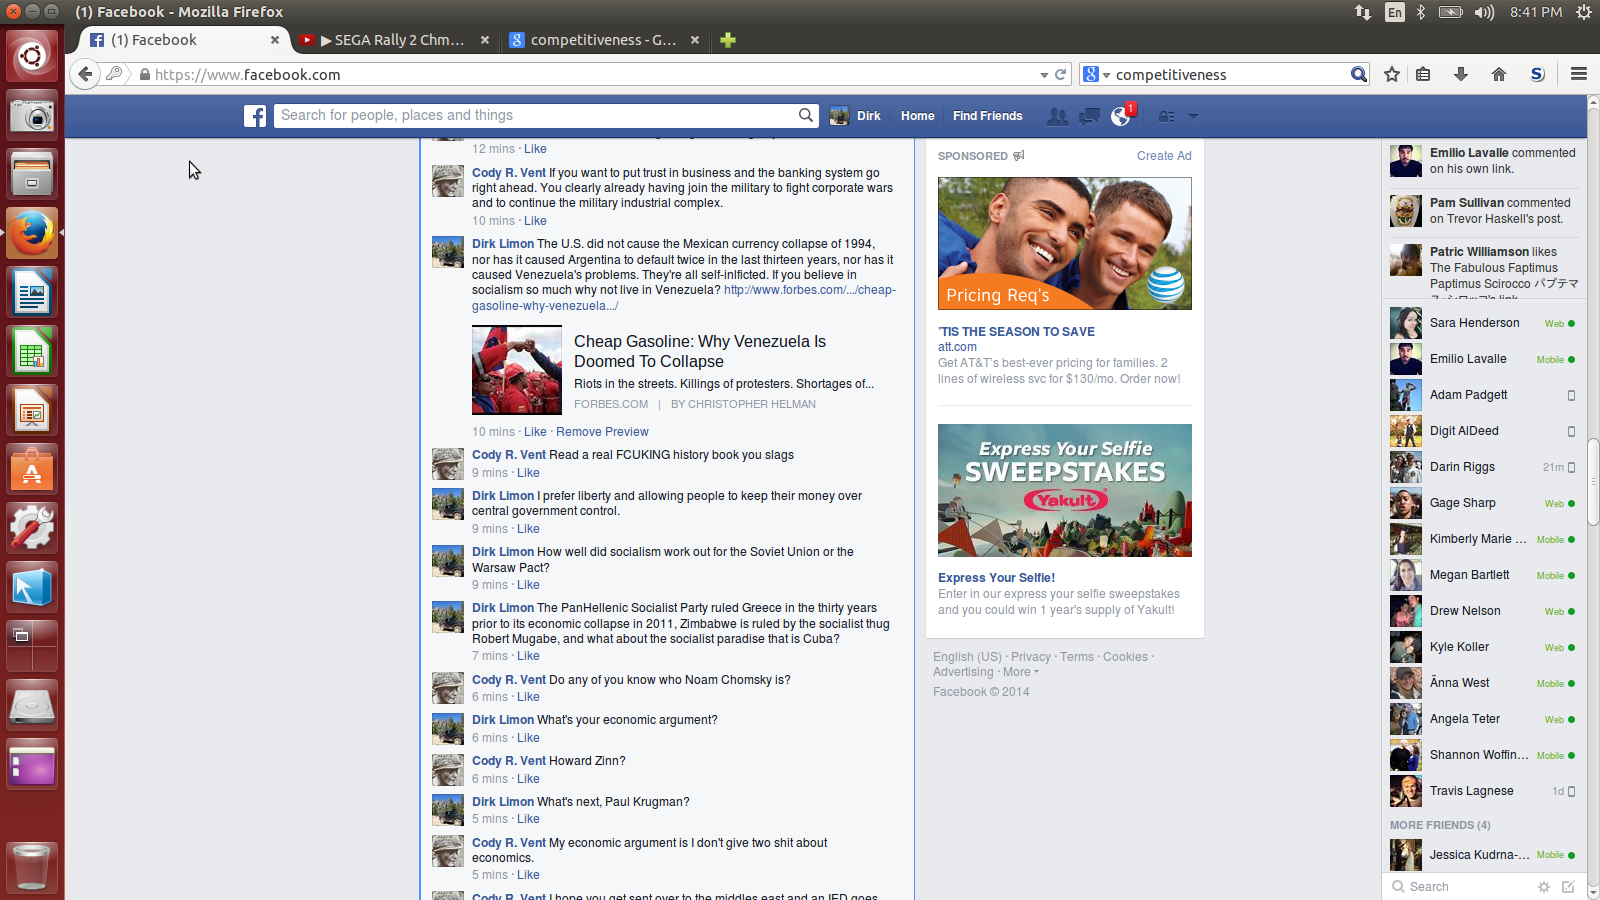Expand the footer More dropdown
This screenshot has width=1600, height=900.
point(1020,672)
